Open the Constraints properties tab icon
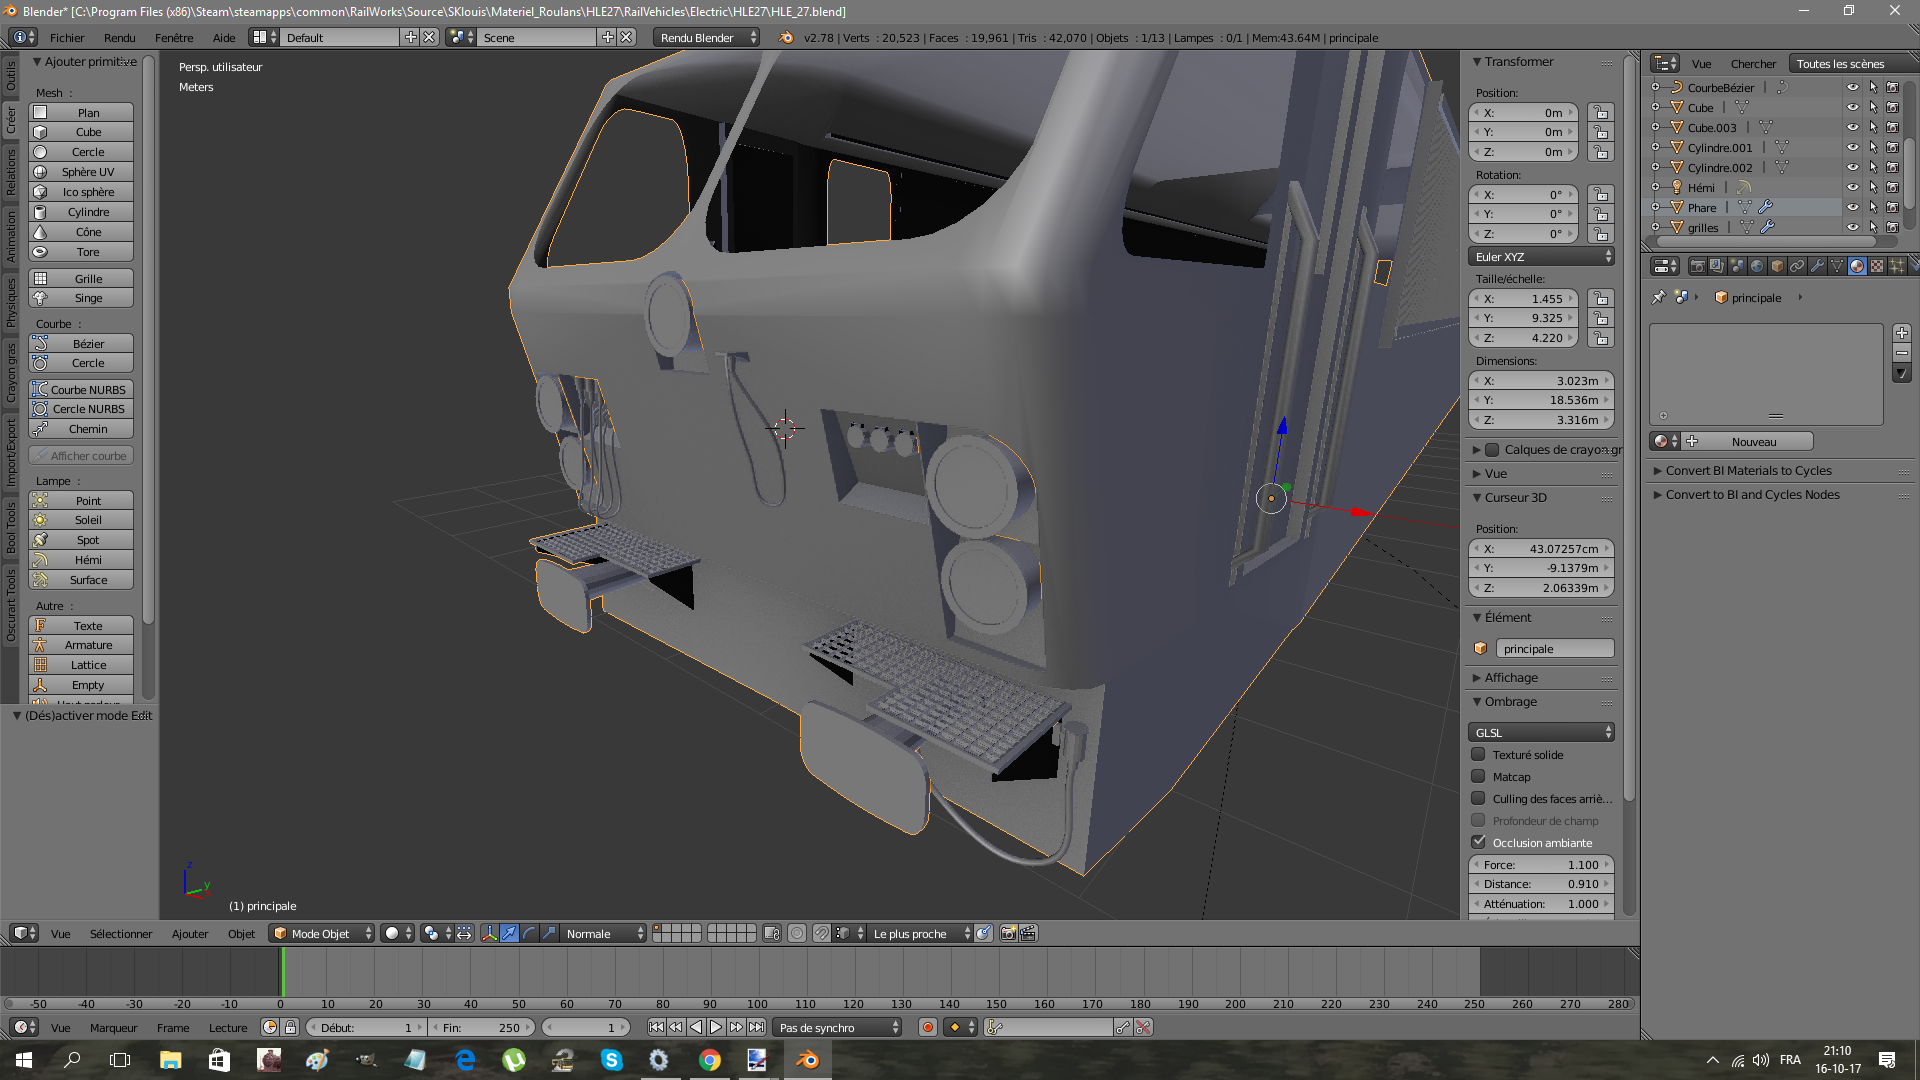Image resolution: width=1920 pixels, height=1080 pixels. (1797, 265)
